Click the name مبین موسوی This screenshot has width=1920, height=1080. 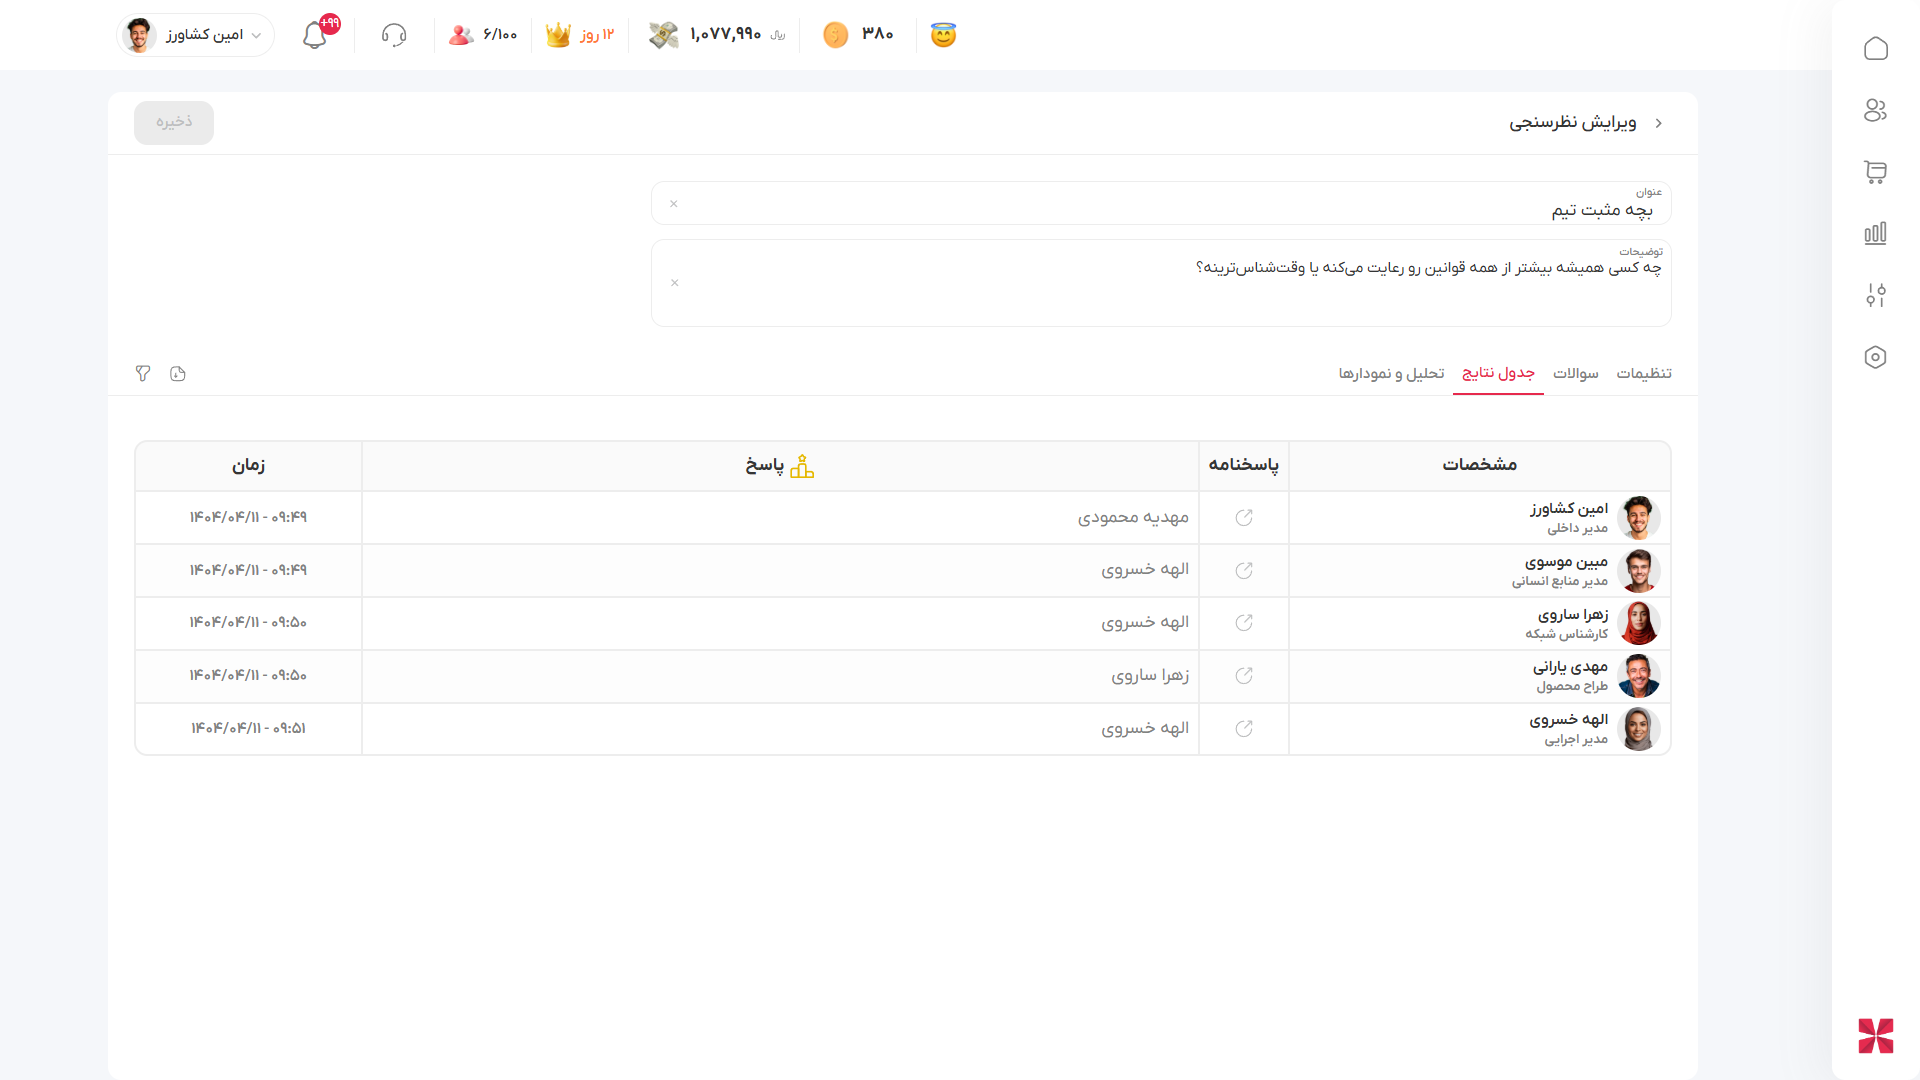tap(1567, 561)
